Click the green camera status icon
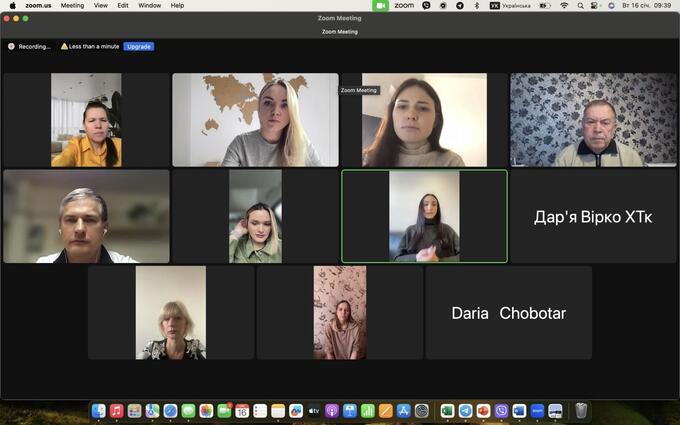680x425 pixels. 380,5
